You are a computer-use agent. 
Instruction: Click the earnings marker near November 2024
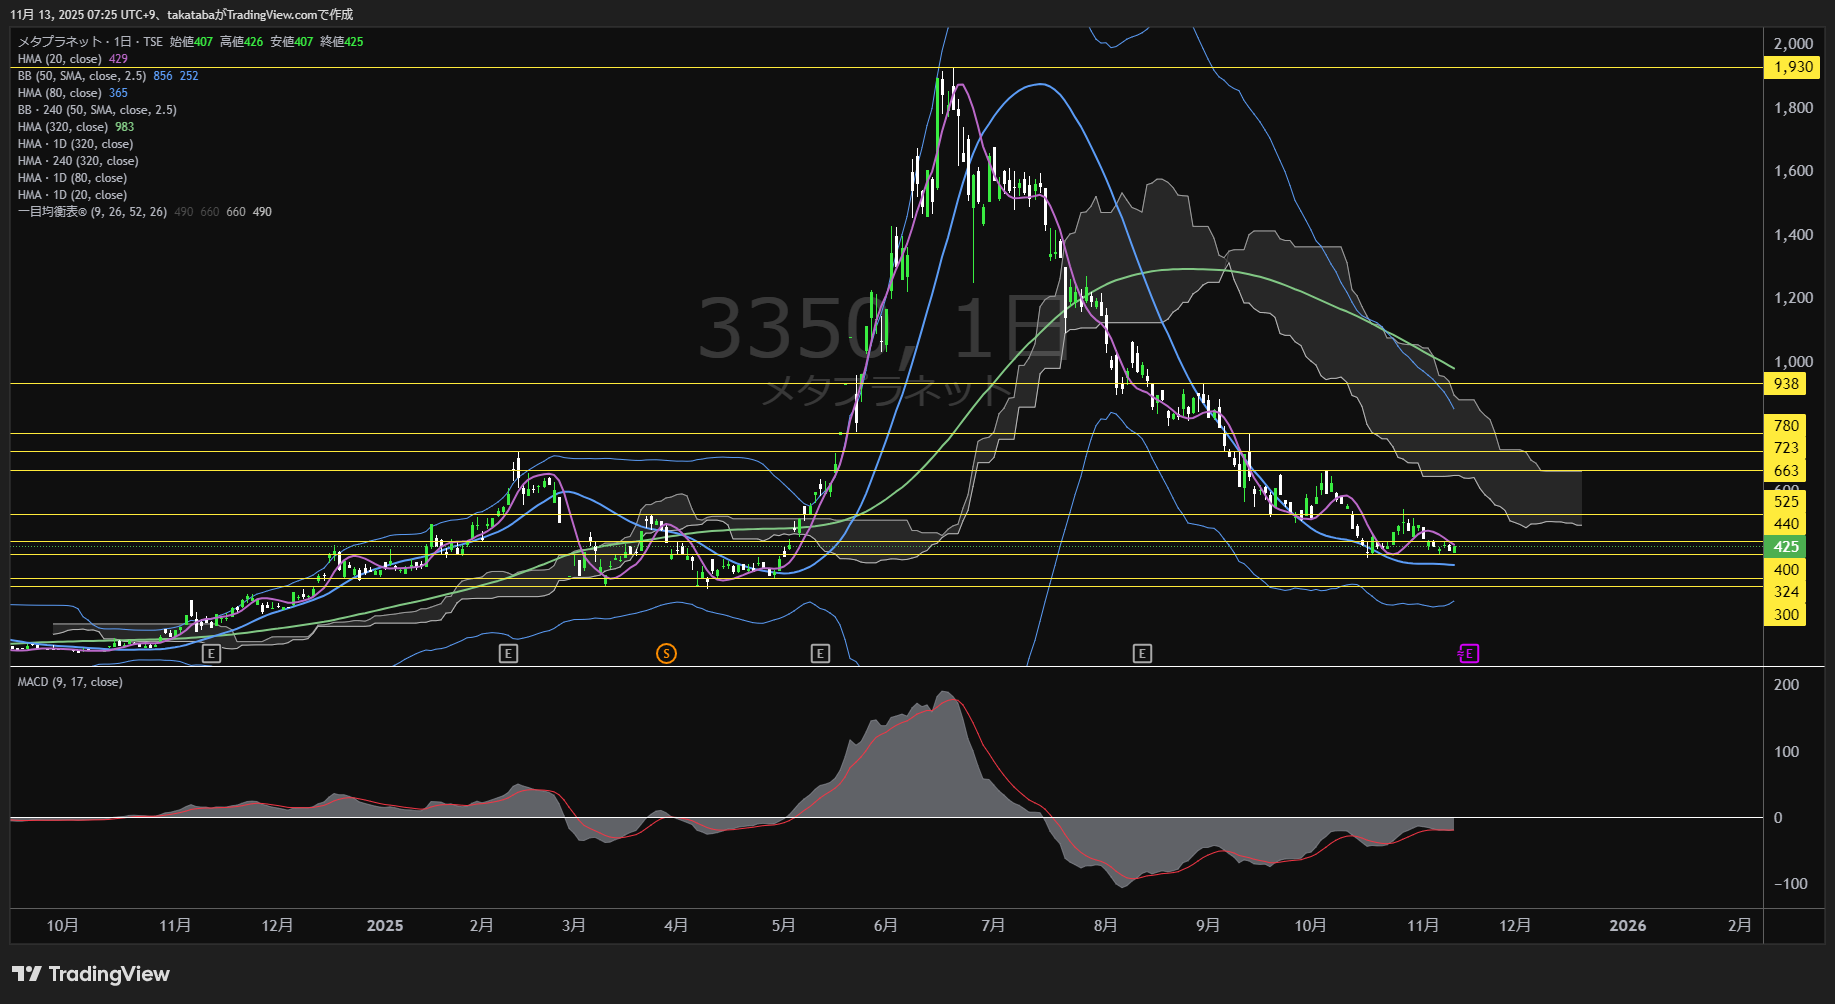pos(211,654)
